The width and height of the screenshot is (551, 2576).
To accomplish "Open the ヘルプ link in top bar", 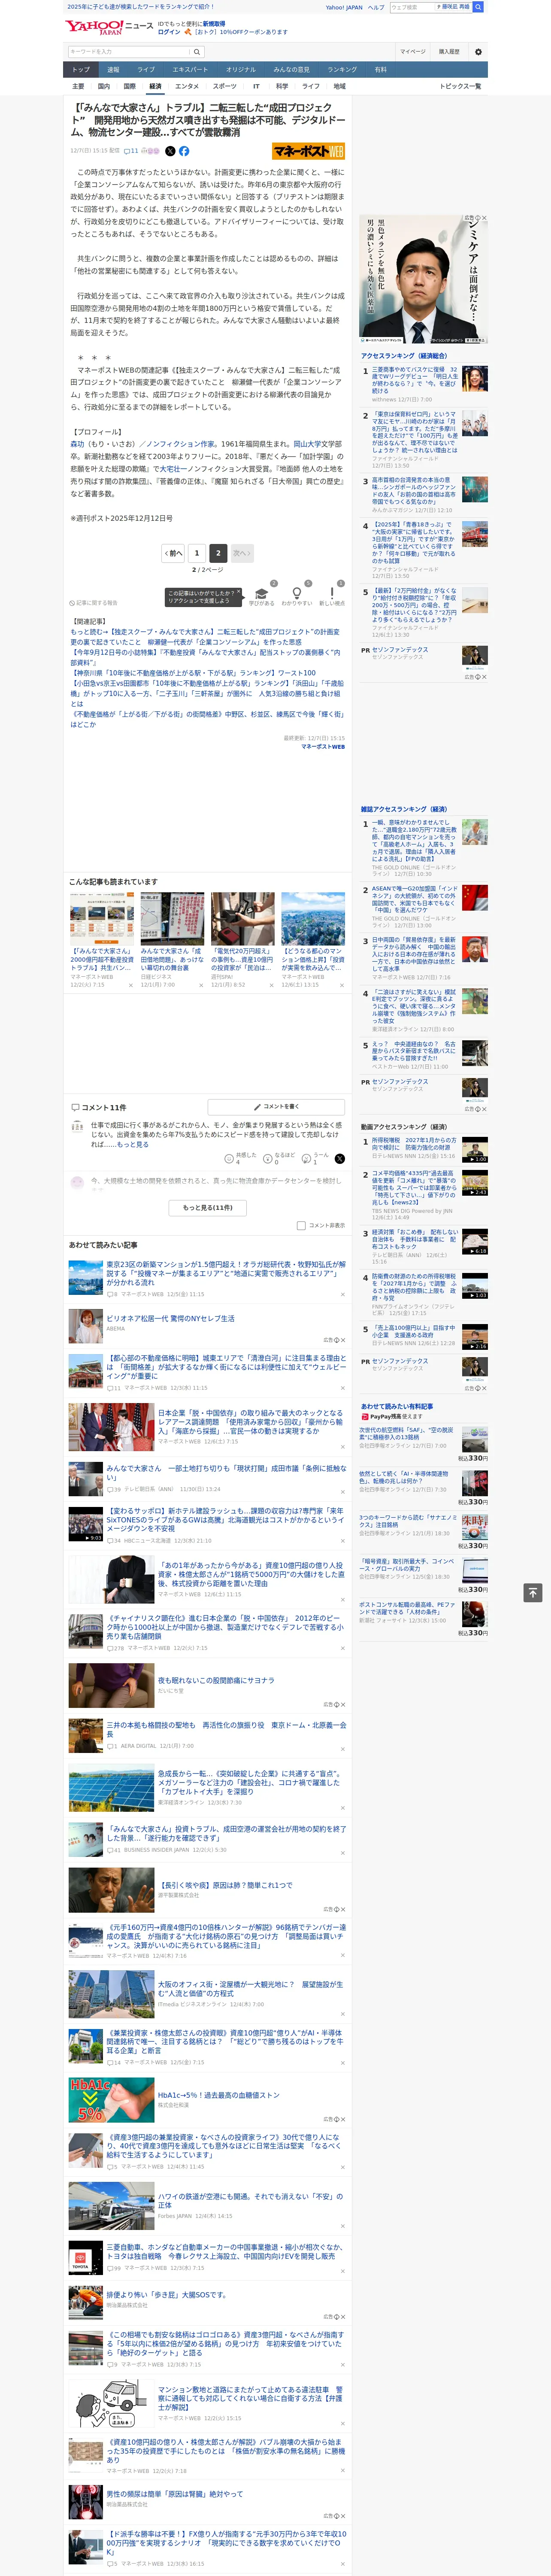I will 375,7.
